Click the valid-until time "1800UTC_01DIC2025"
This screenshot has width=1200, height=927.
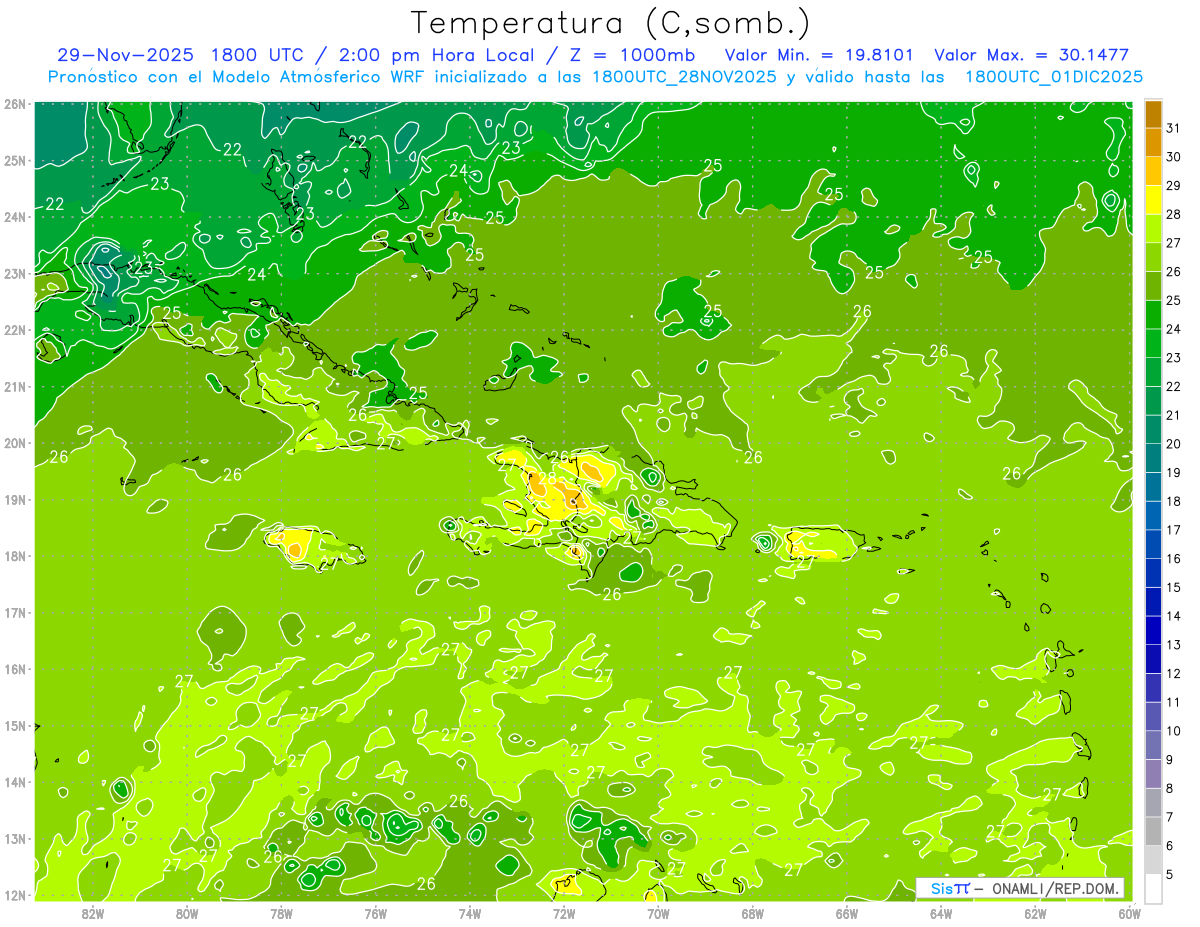pyautogui.click(x=1056, y=77)
